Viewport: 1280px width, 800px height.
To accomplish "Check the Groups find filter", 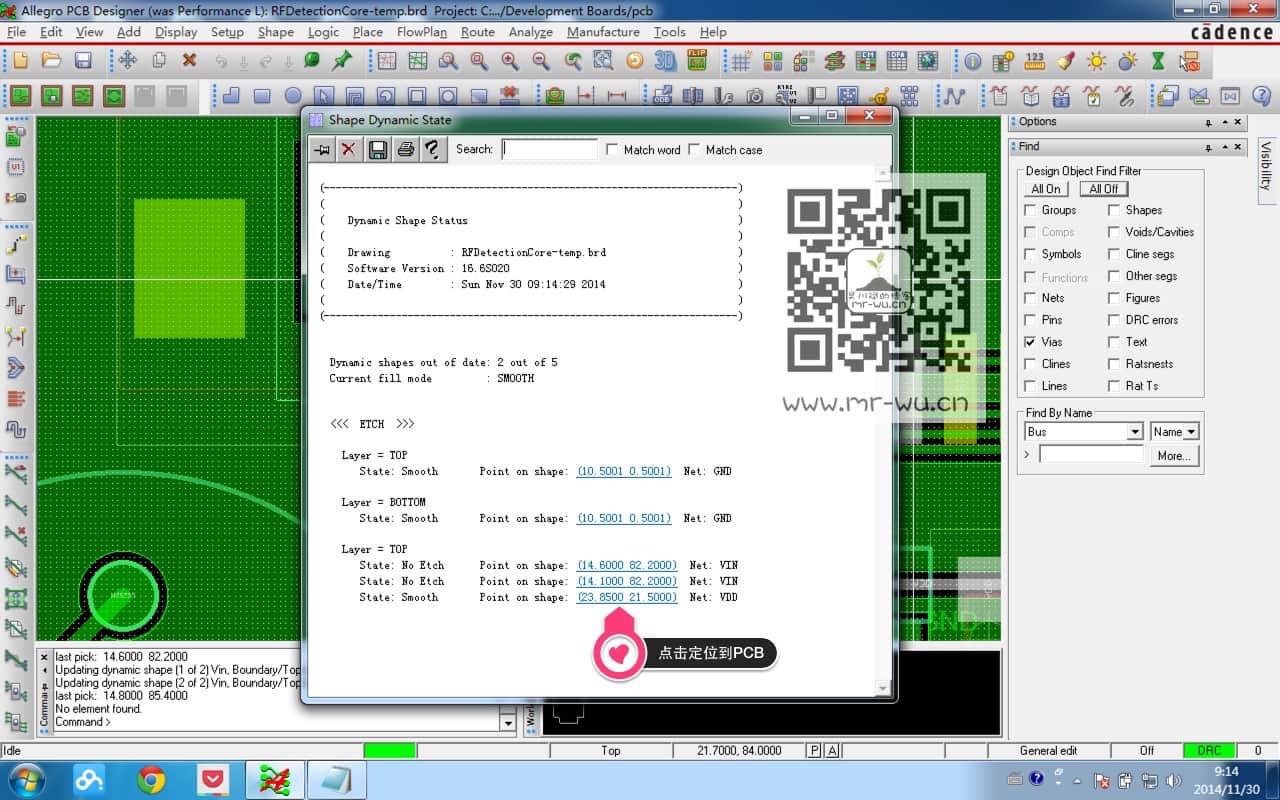I will [1031, 210].
